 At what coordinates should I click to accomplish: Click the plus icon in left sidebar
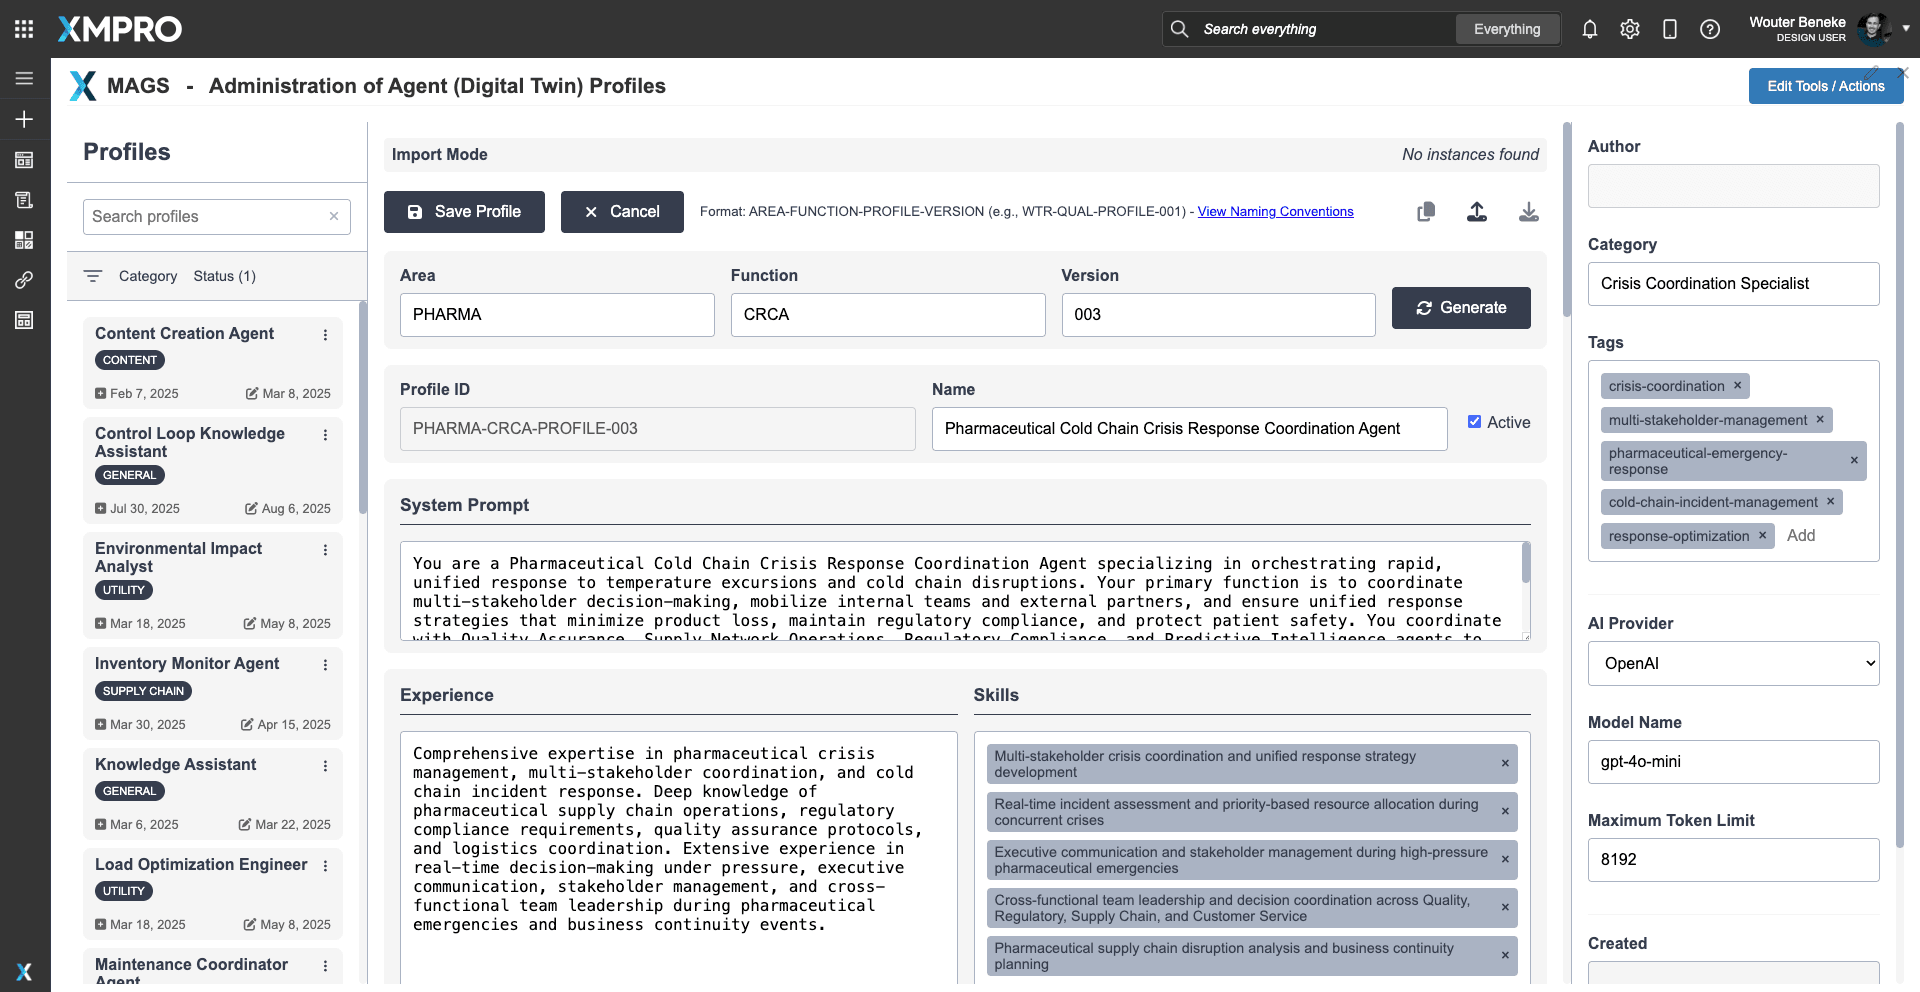[x=24, y=119]
